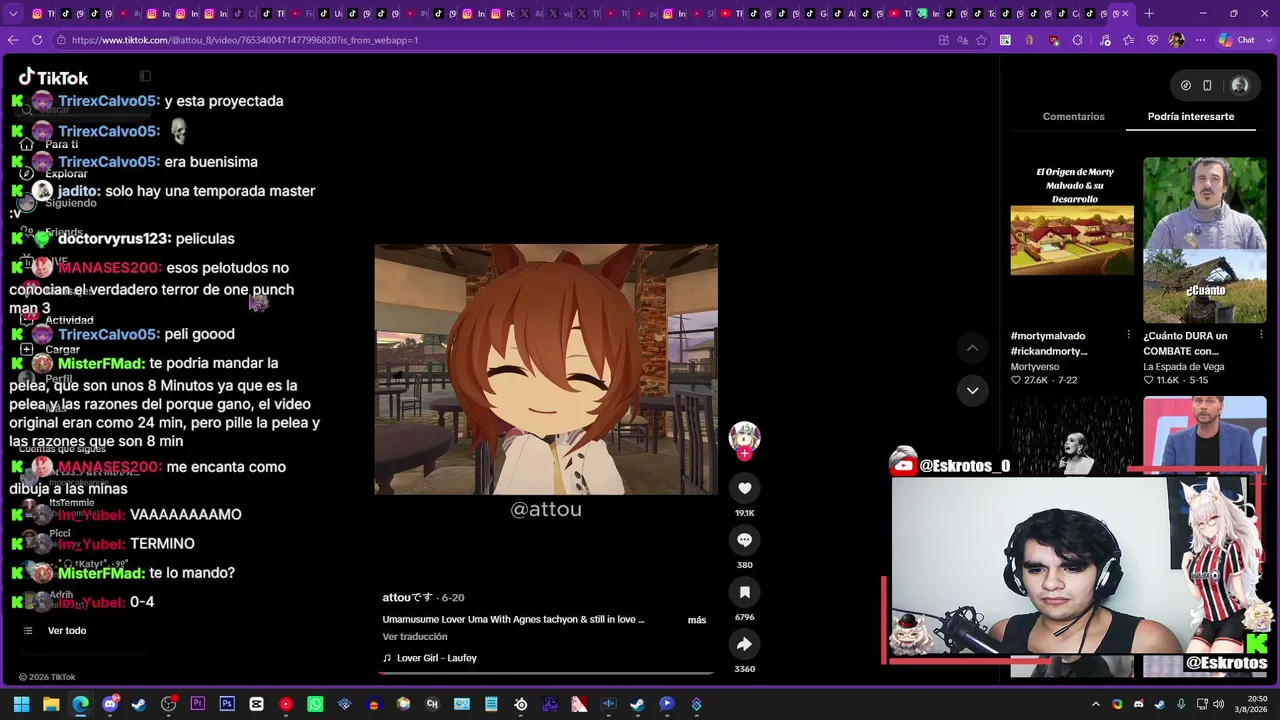Open La Espada de Vega channel link
Image resolution: width=1280 pixels, height=720 pixels.
pyautogui.click(x=1184, y=367)
